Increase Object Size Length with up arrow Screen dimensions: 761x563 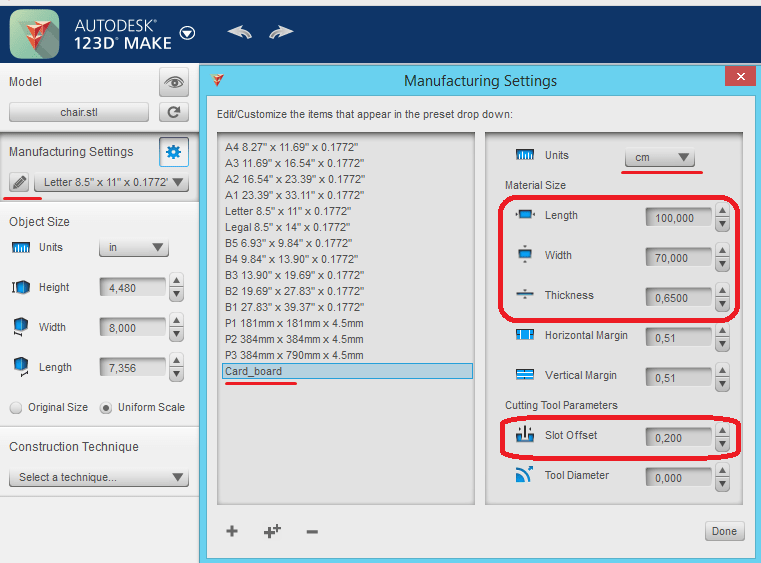[177, 360]
